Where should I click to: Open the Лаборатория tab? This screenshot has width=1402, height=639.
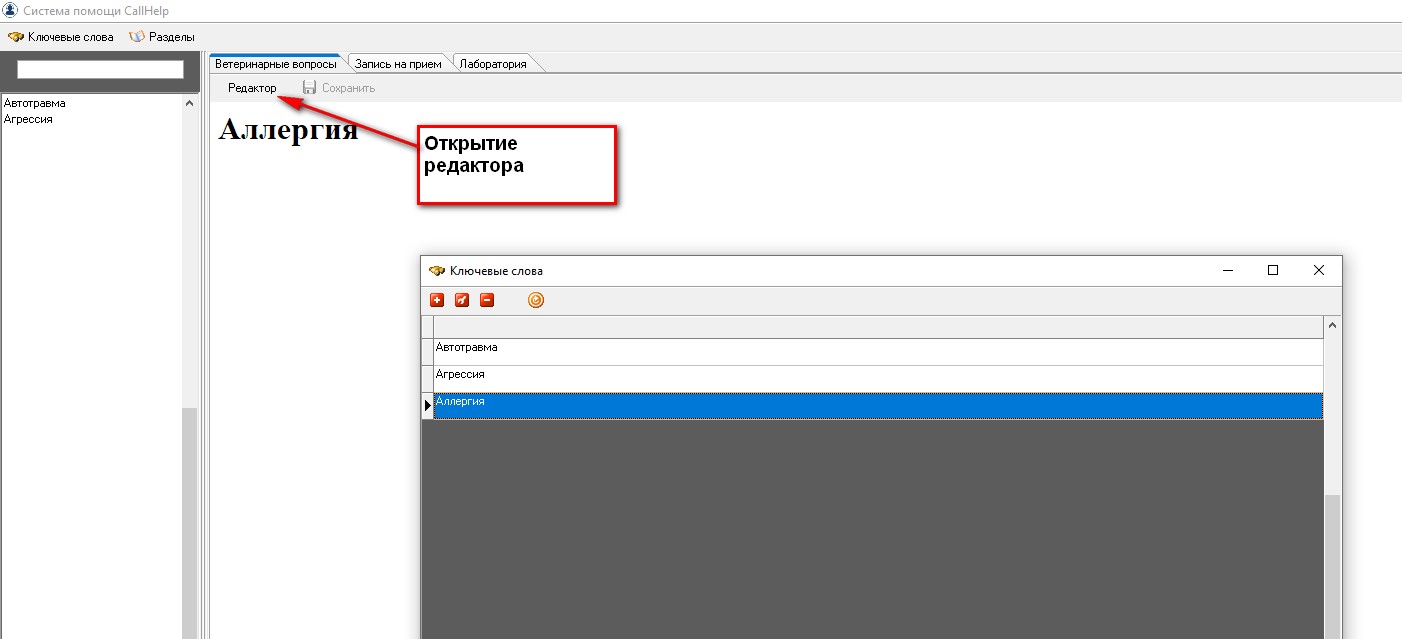[492, 64]
